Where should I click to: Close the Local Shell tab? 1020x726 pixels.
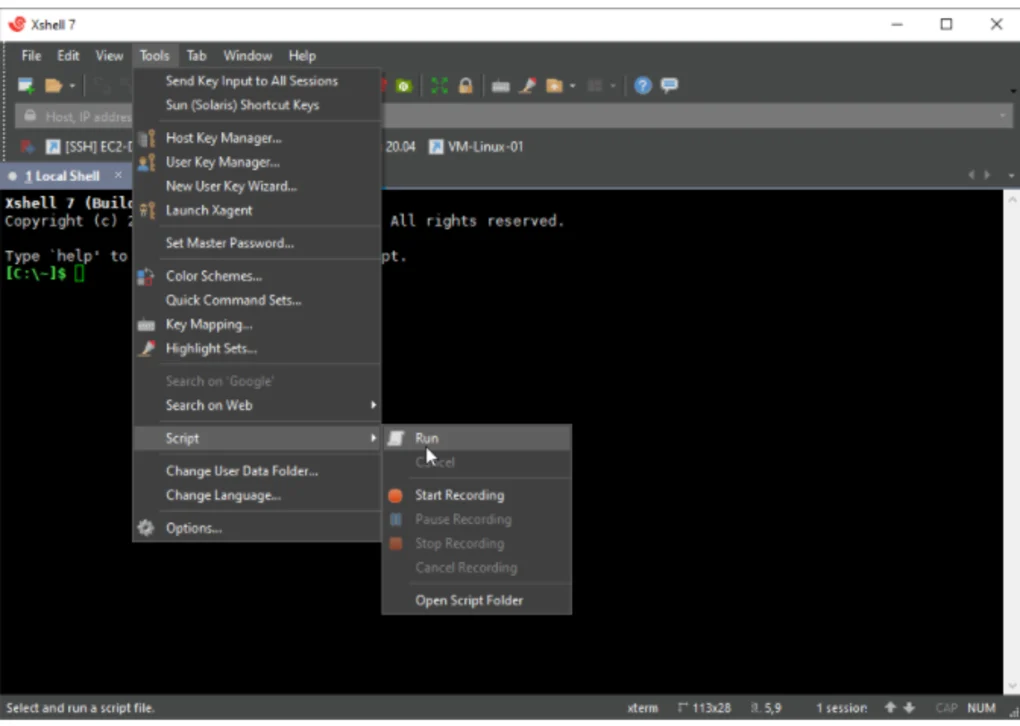coord(117,175)
